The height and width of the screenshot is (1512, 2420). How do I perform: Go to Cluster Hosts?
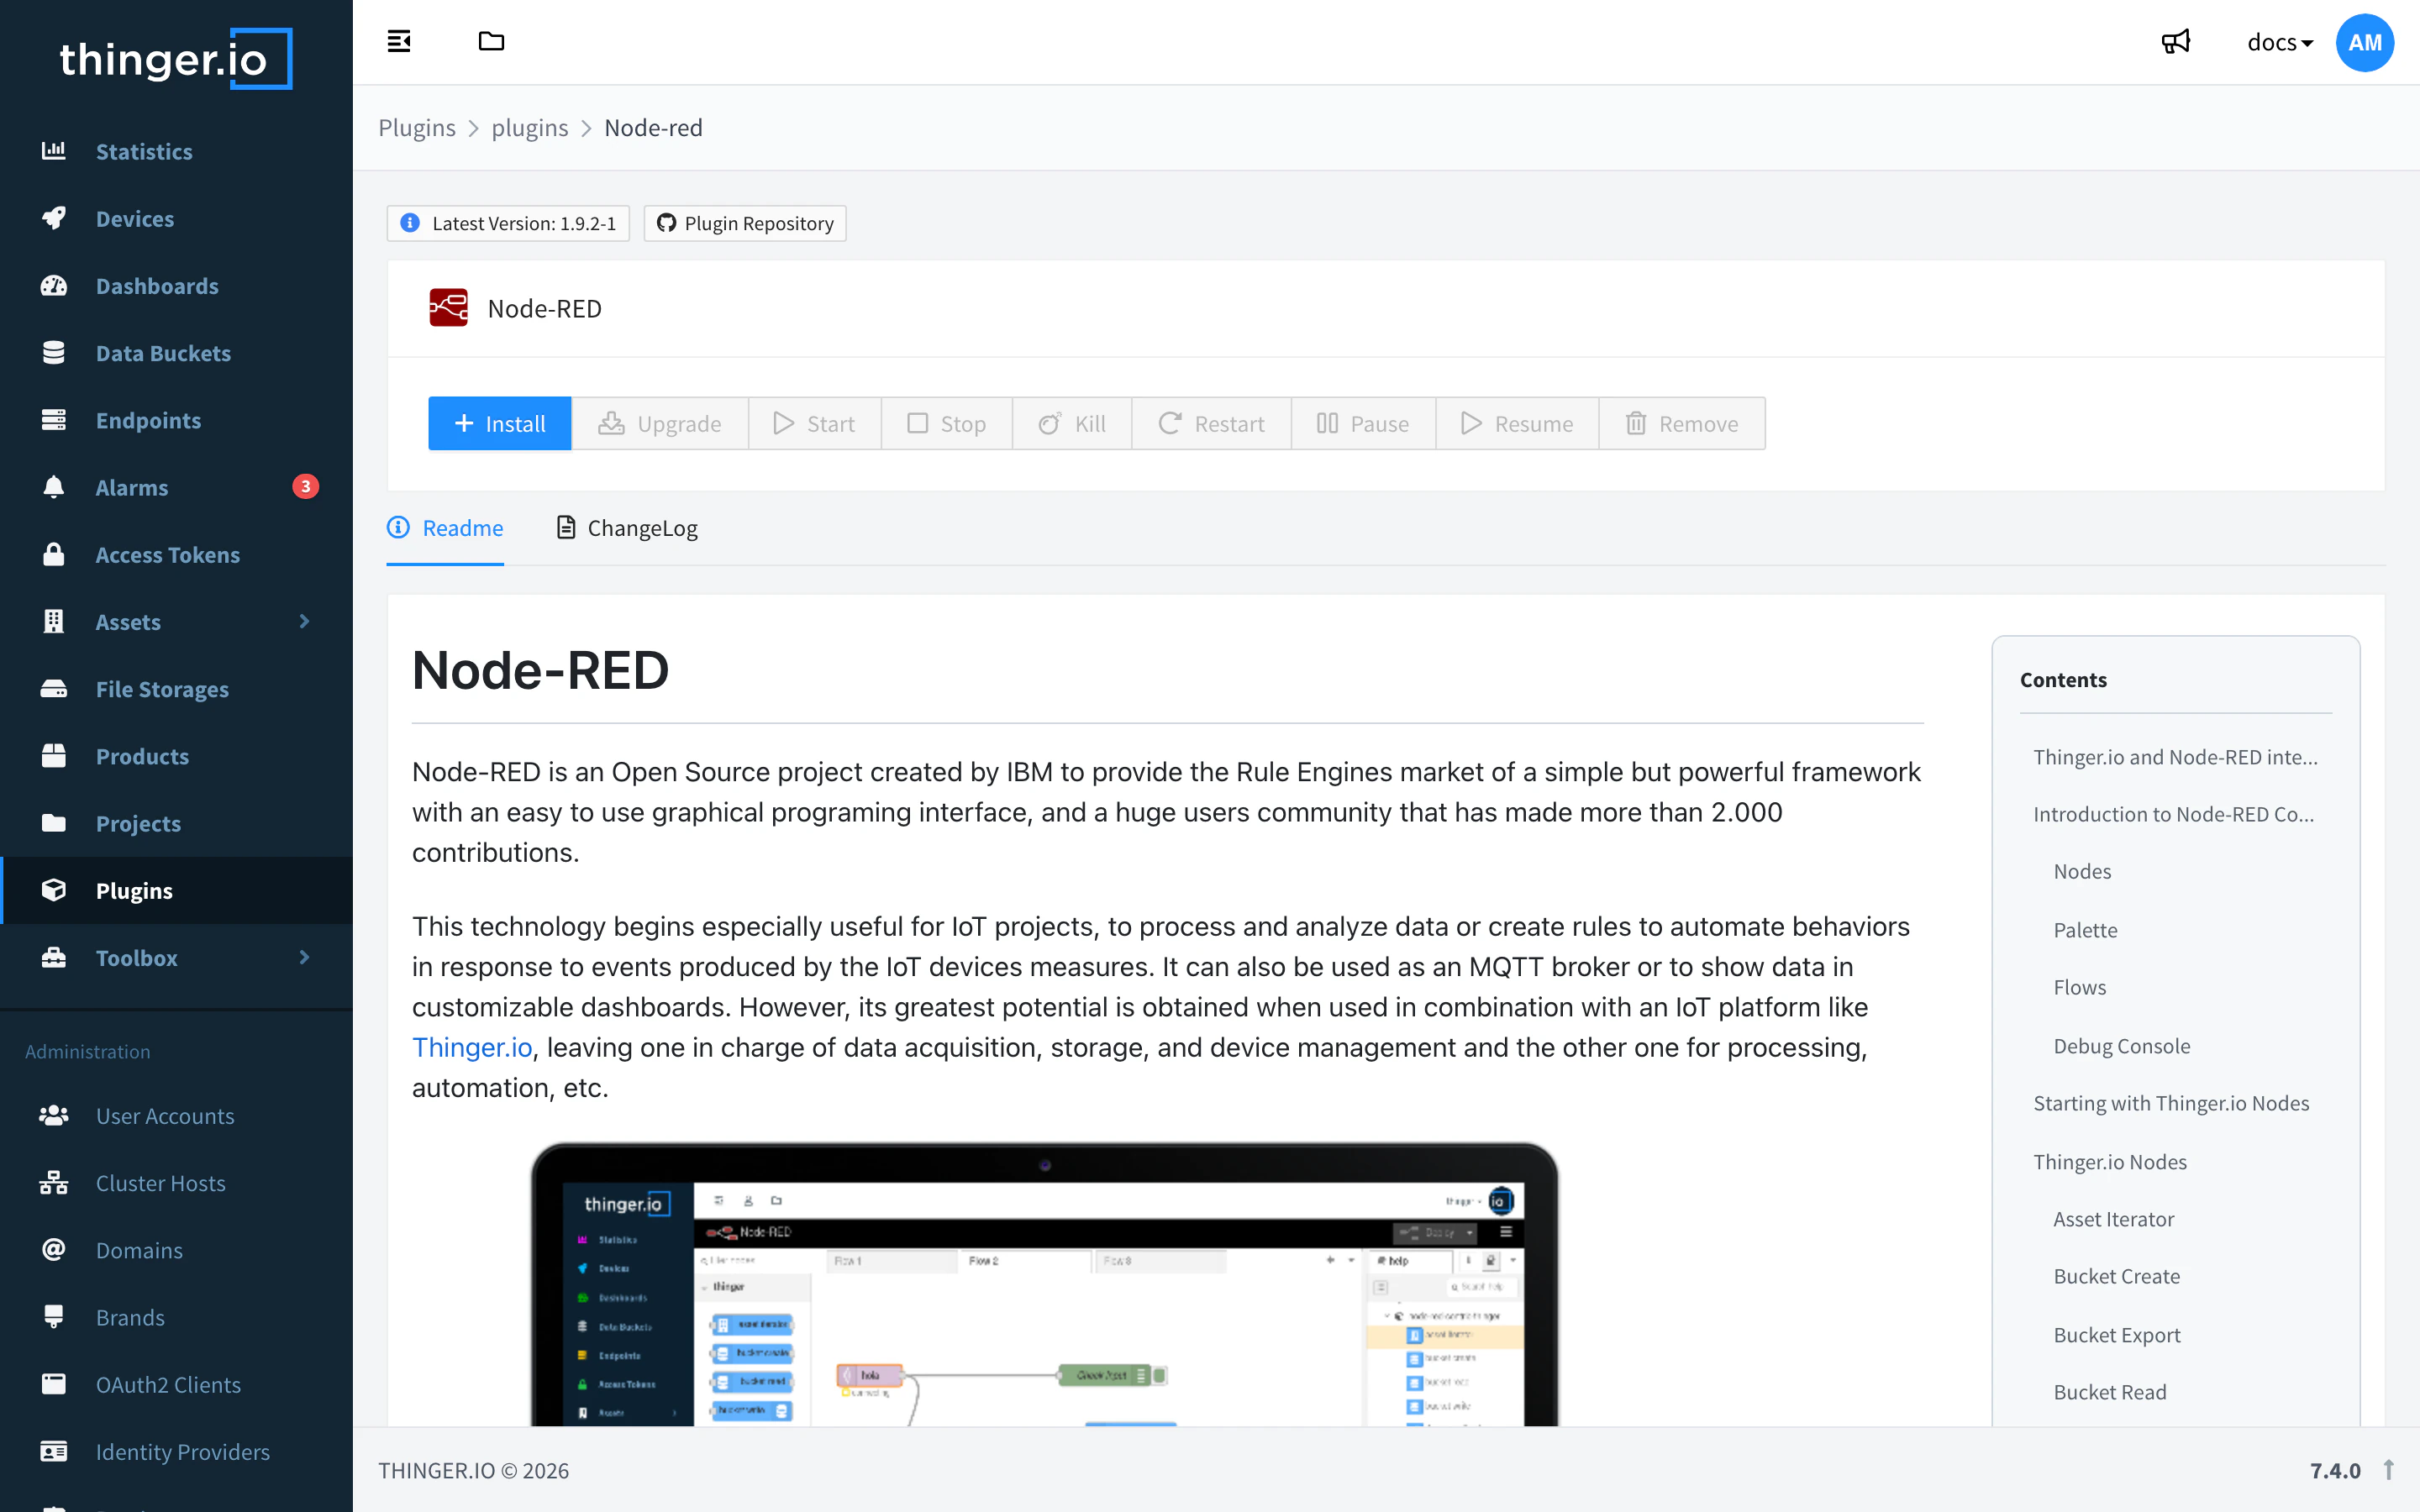coord(176,1183)
